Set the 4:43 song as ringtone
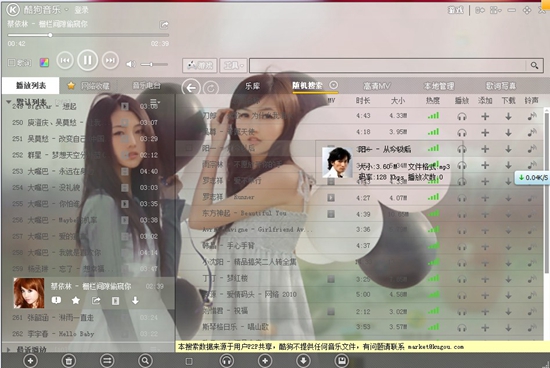 (x=532, y=116)
